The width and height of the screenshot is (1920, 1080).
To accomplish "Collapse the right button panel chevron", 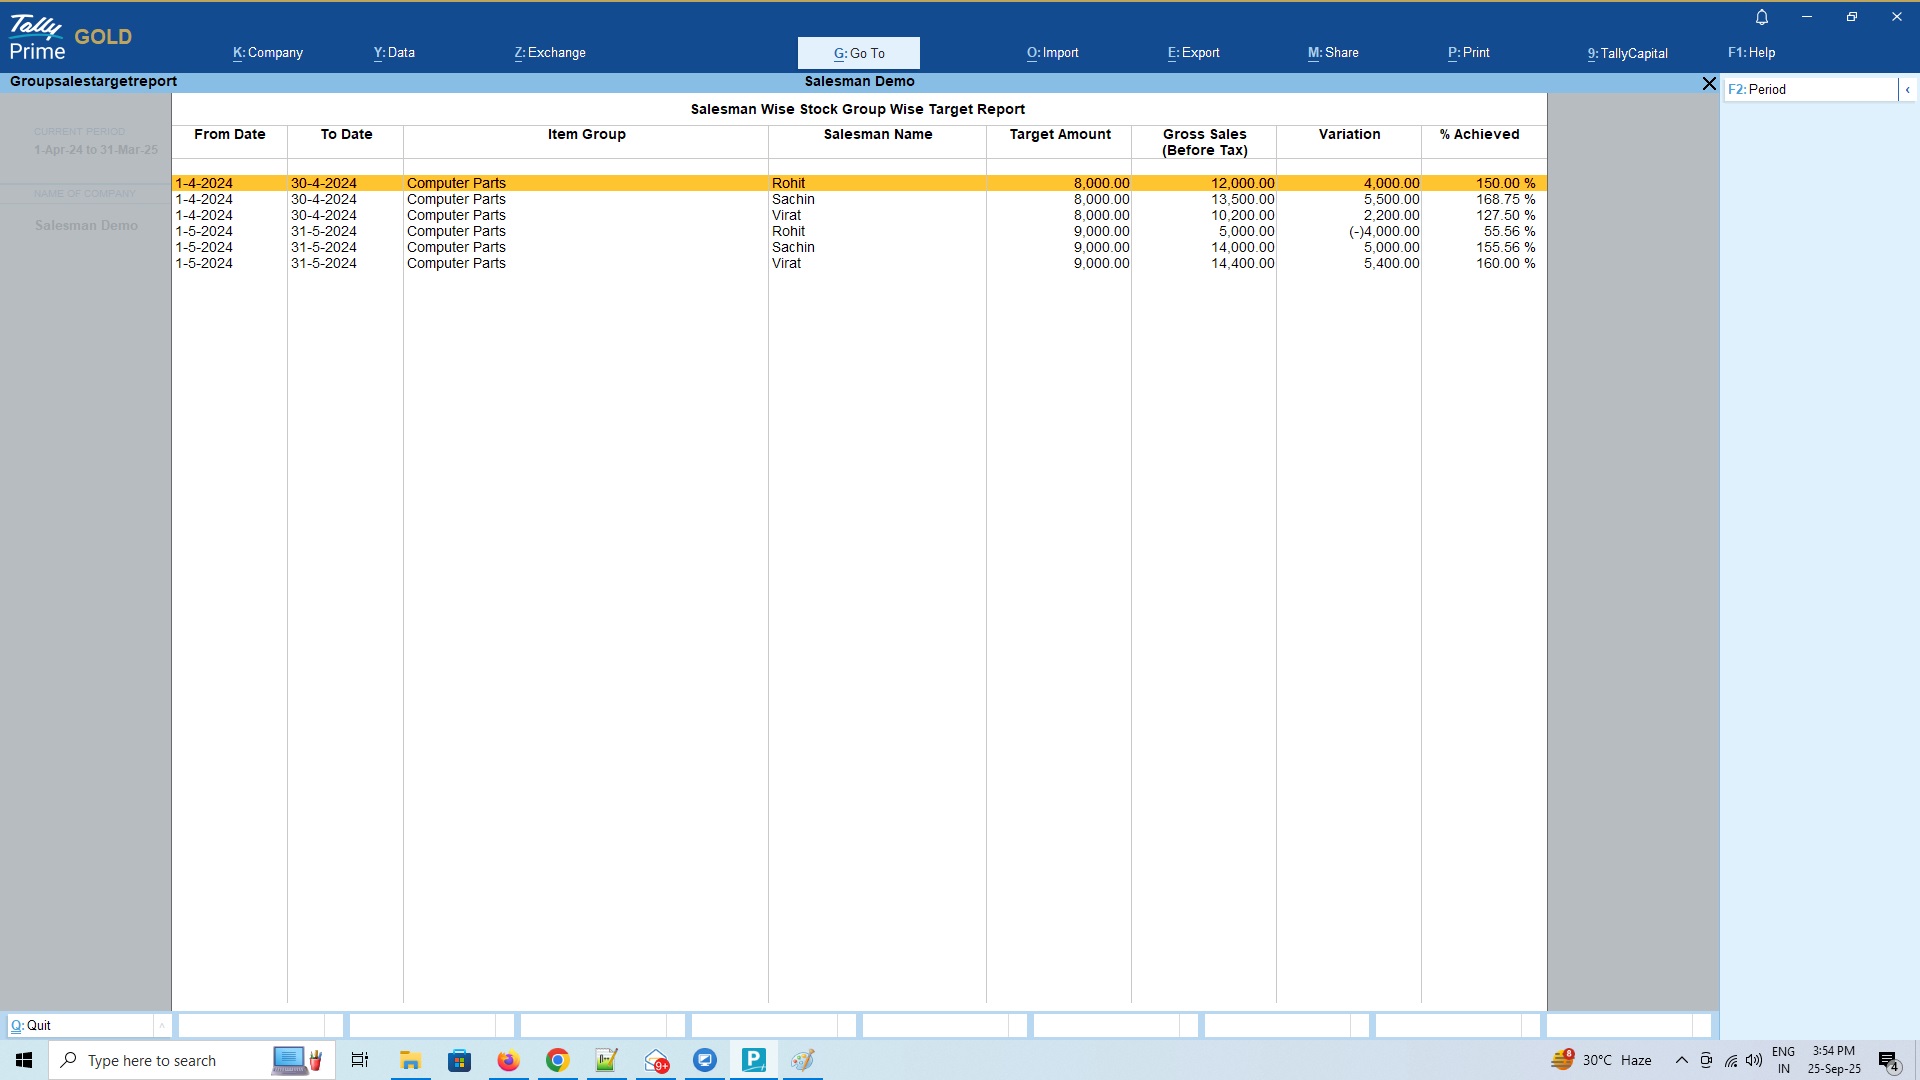I will point(1907,90).
